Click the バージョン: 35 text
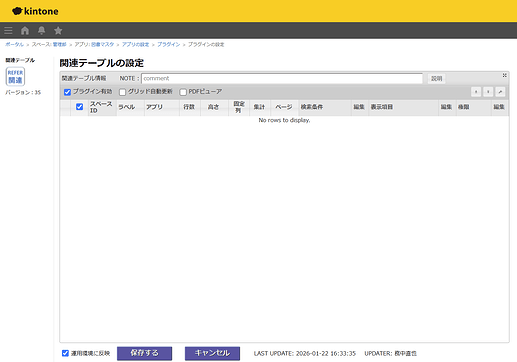 click(x=23, y=92)
